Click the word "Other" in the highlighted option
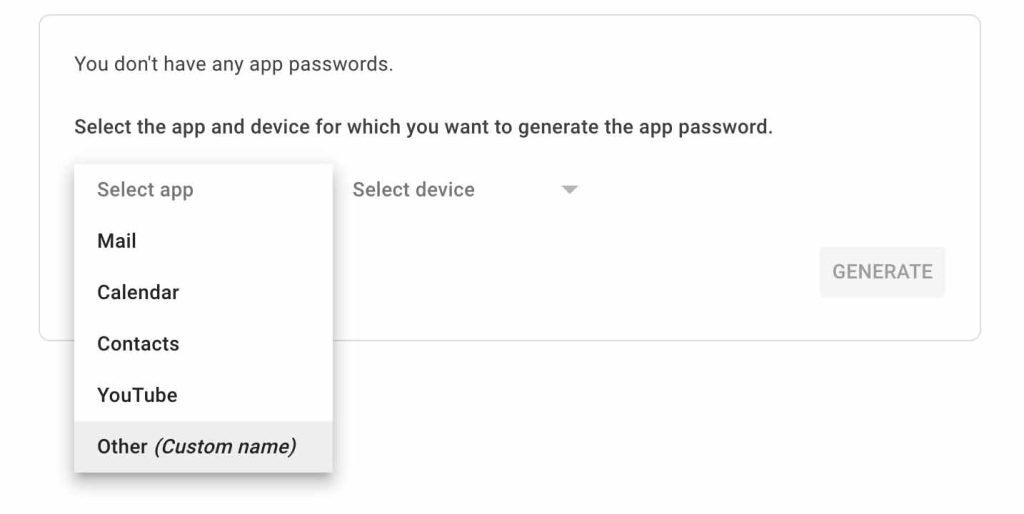The height and width of the screenshot is (514, 1024). point(122,446)
